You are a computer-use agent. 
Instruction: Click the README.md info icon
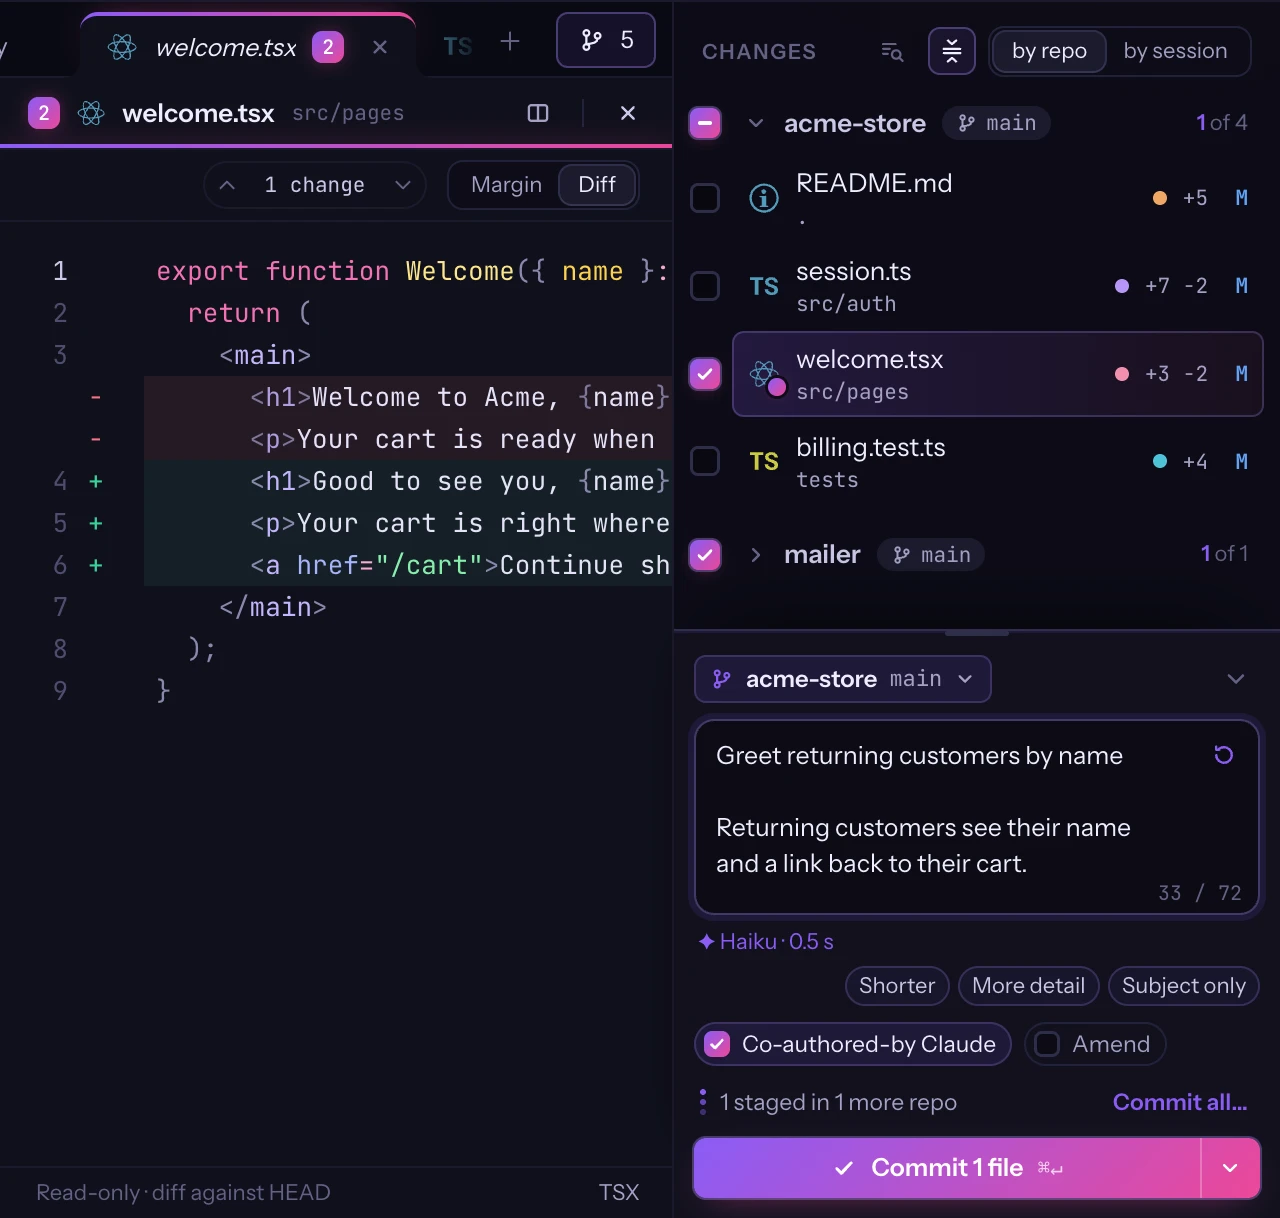coord(764,198)
